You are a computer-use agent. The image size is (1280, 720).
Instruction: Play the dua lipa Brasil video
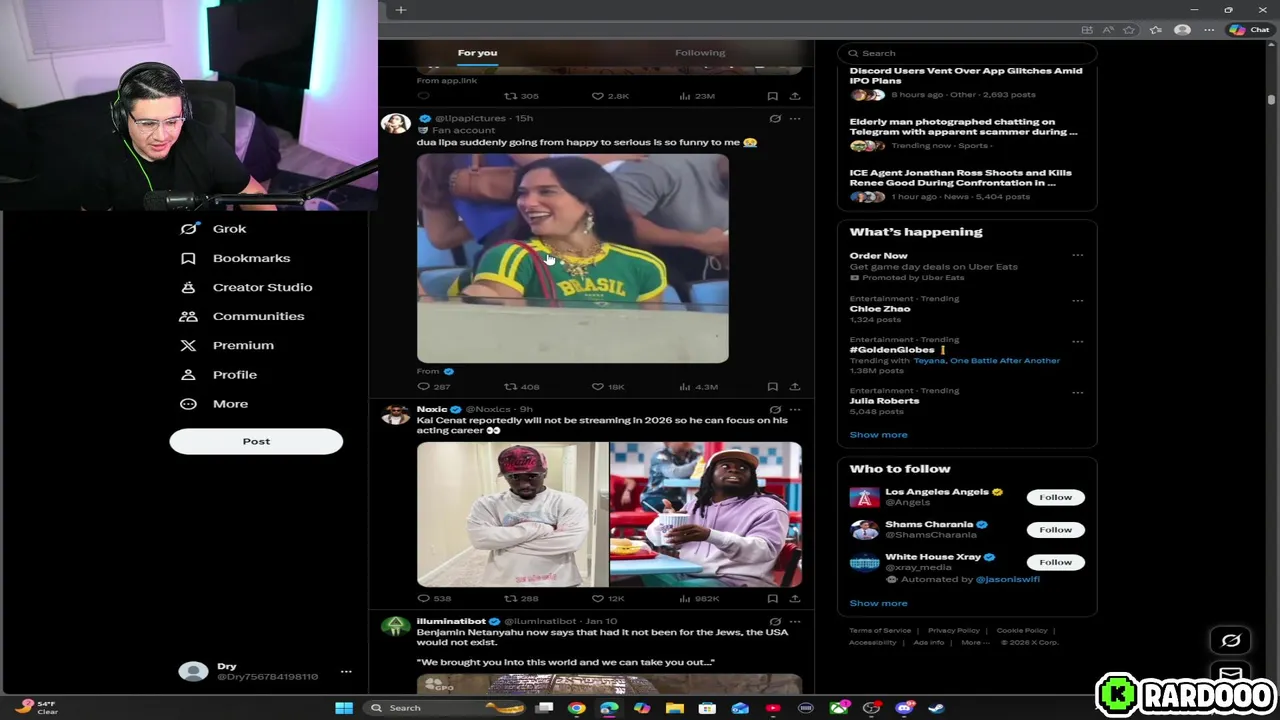[573, 259]
